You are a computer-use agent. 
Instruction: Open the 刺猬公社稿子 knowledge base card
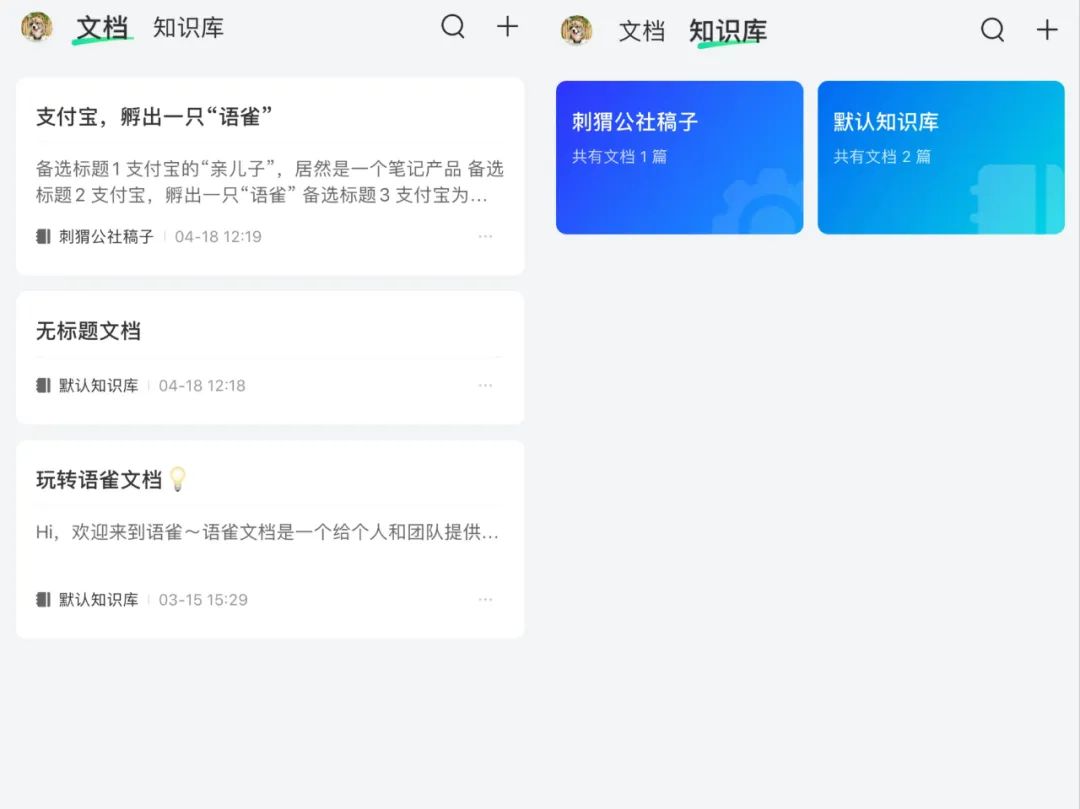coord(680,157)
